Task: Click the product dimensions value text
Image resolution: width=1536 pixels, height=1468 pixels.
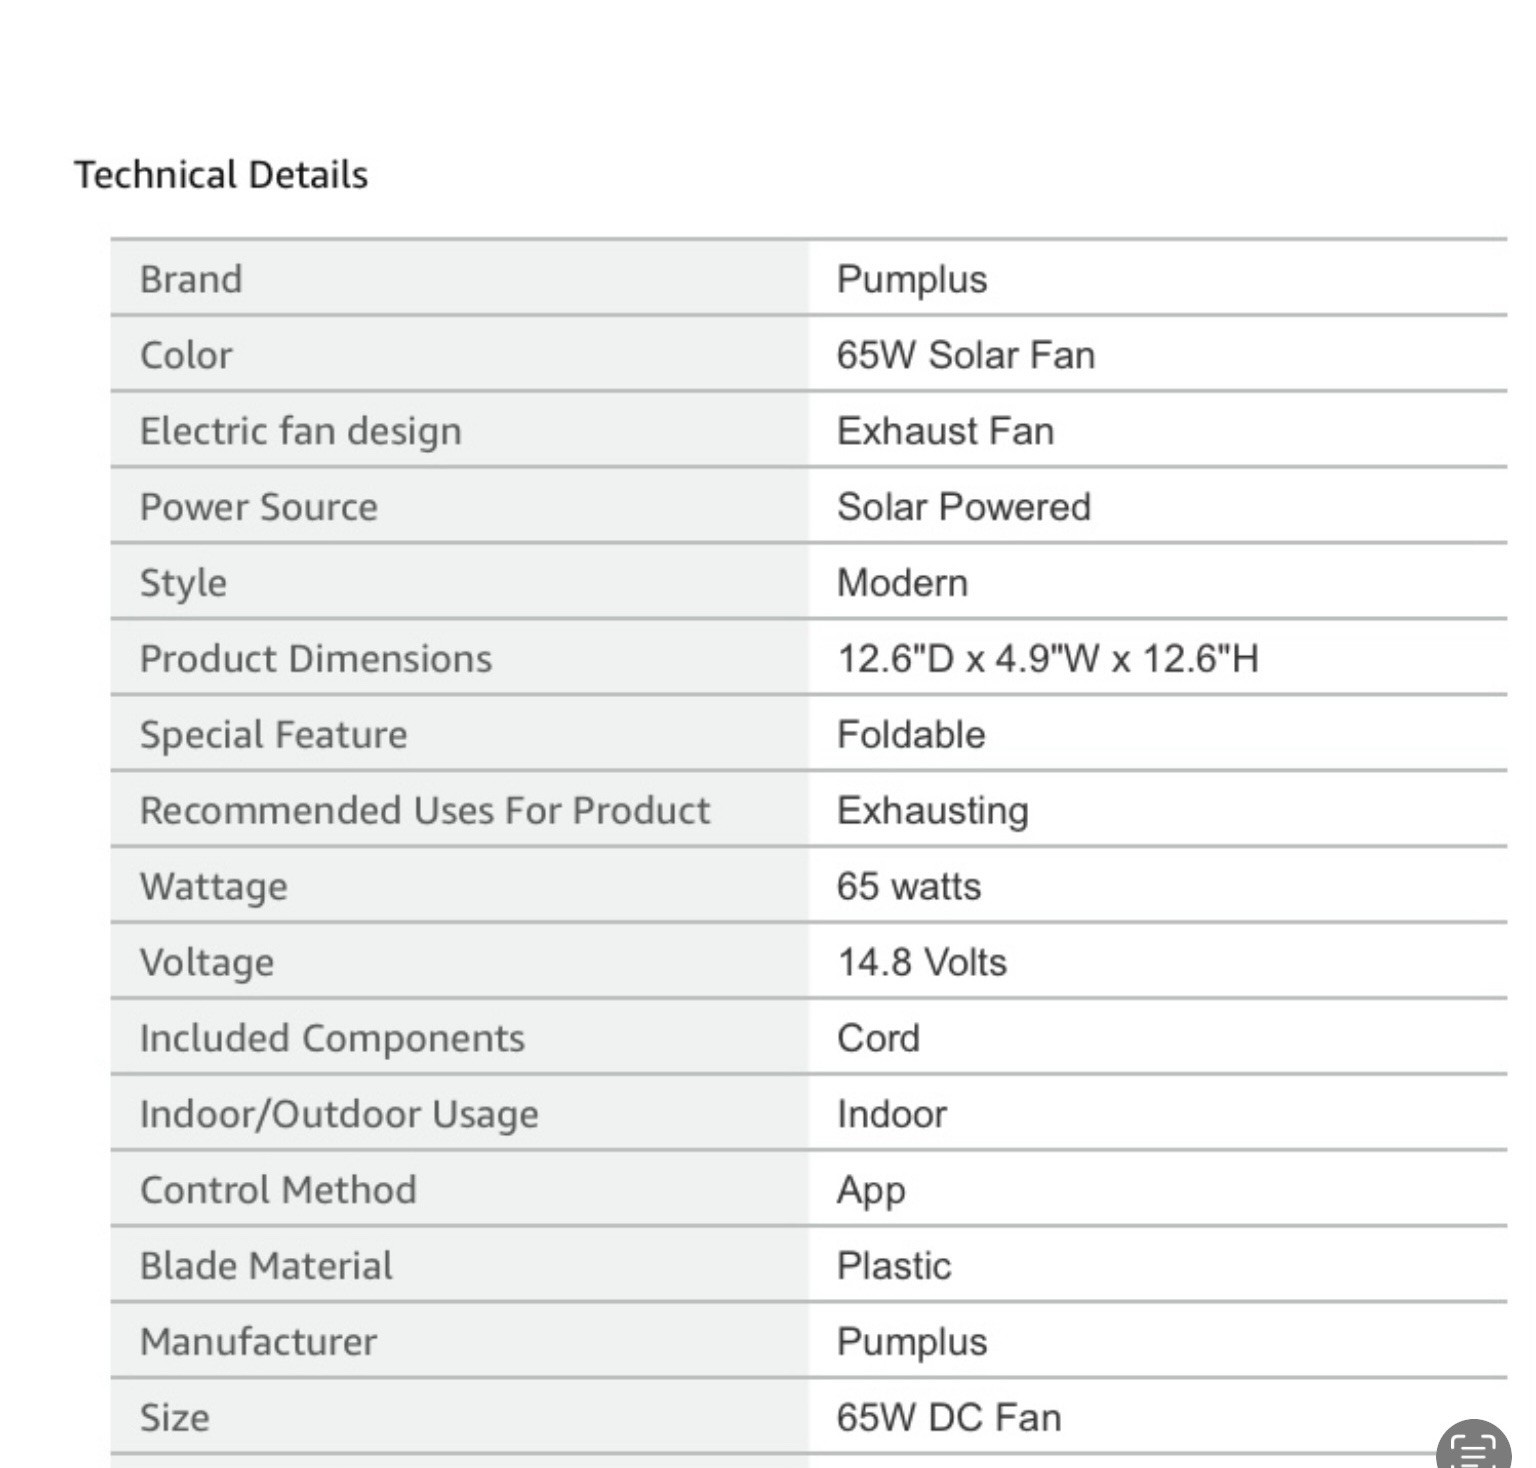Action: pos(1048,659)
